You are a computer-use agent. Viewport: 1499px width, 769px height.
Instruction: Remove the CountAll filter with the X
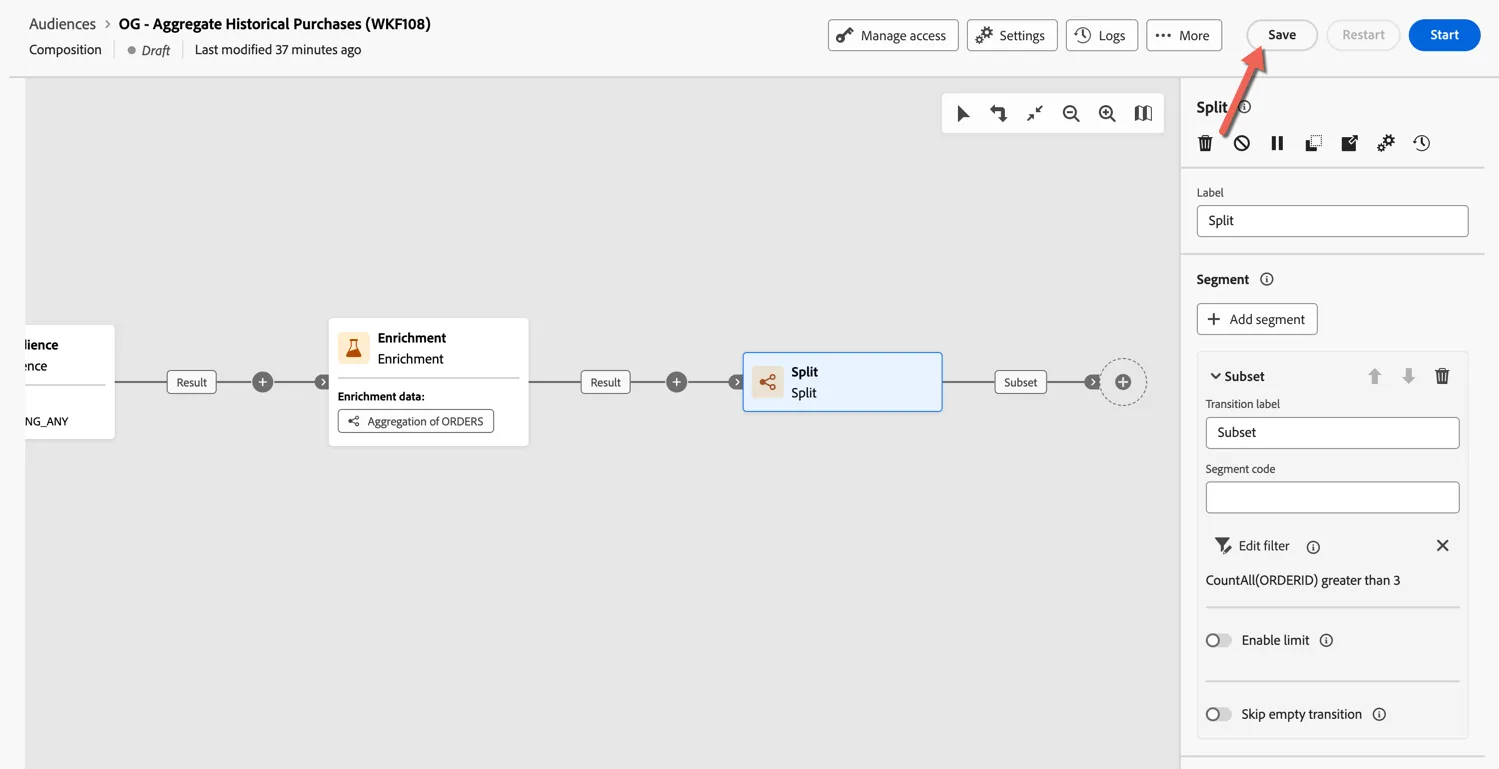point(1442,546)
